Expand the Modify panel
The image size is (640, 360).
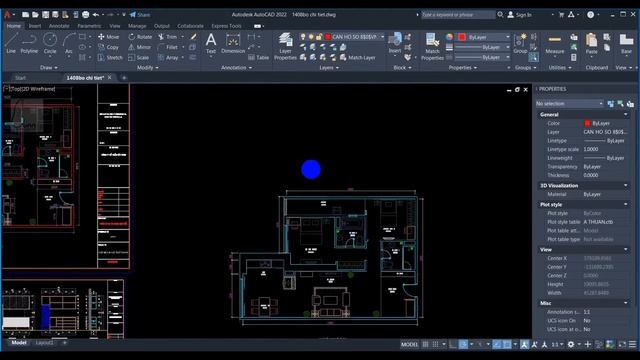(147, 68)
